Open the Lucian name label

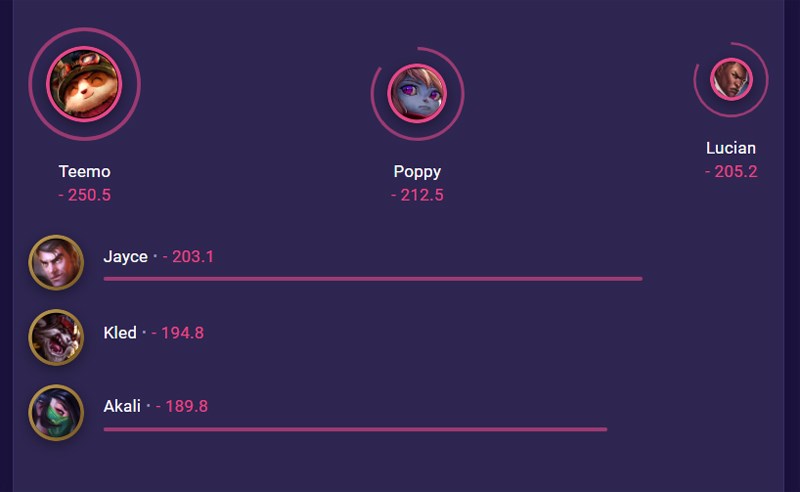(x=731, y=148)
